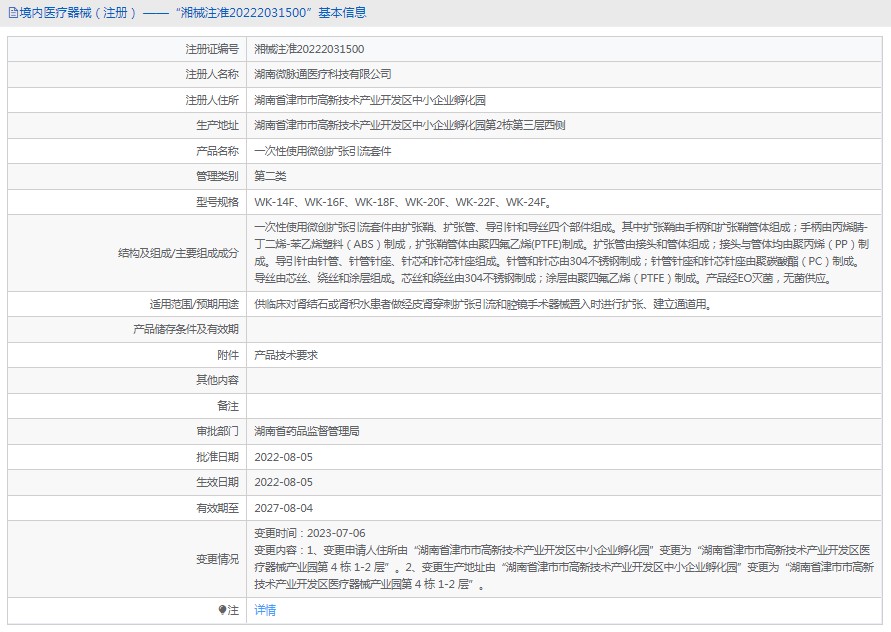Click the 适用范围/预期用途 description text
The height and width of the screenshot is (632, 891).
pos(483,304)
